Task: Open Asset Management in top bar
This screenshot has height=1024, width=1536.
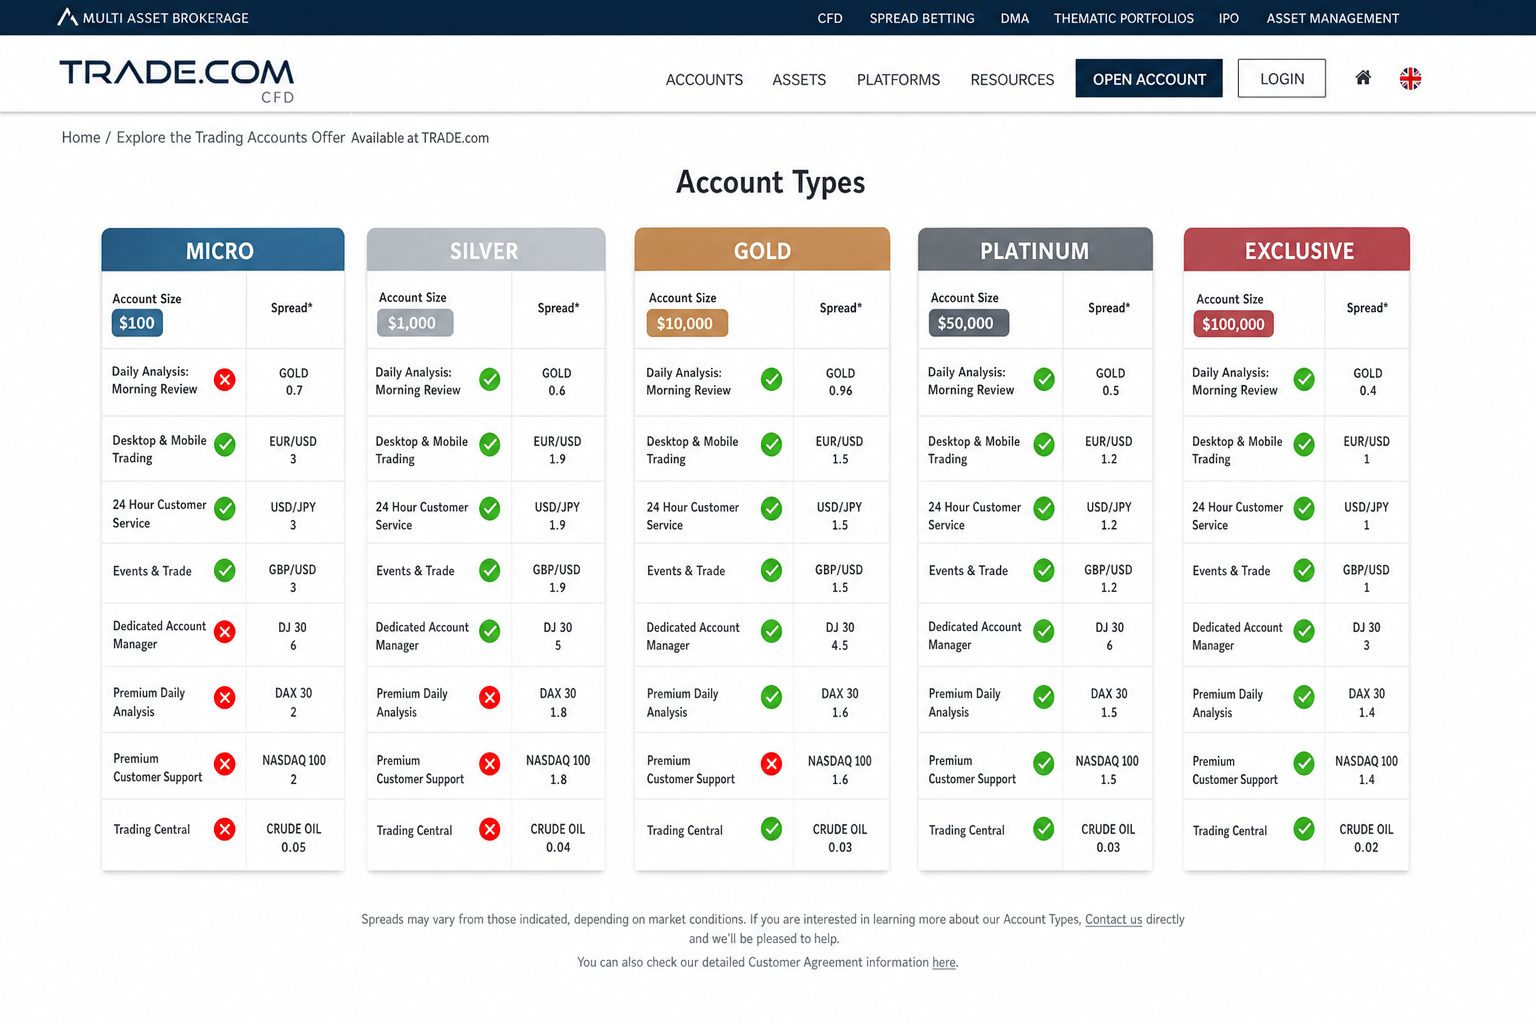Action: point(1333,18)
